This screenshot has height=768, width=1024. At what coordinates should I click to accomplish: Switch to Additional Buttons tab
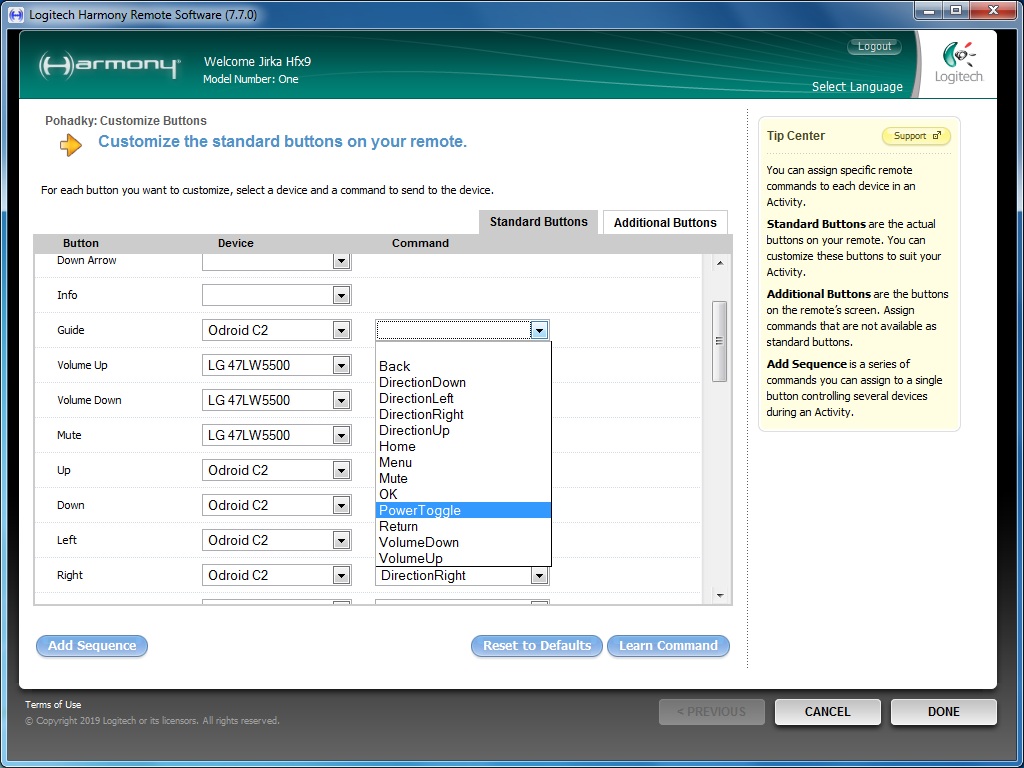click(665, 222)
